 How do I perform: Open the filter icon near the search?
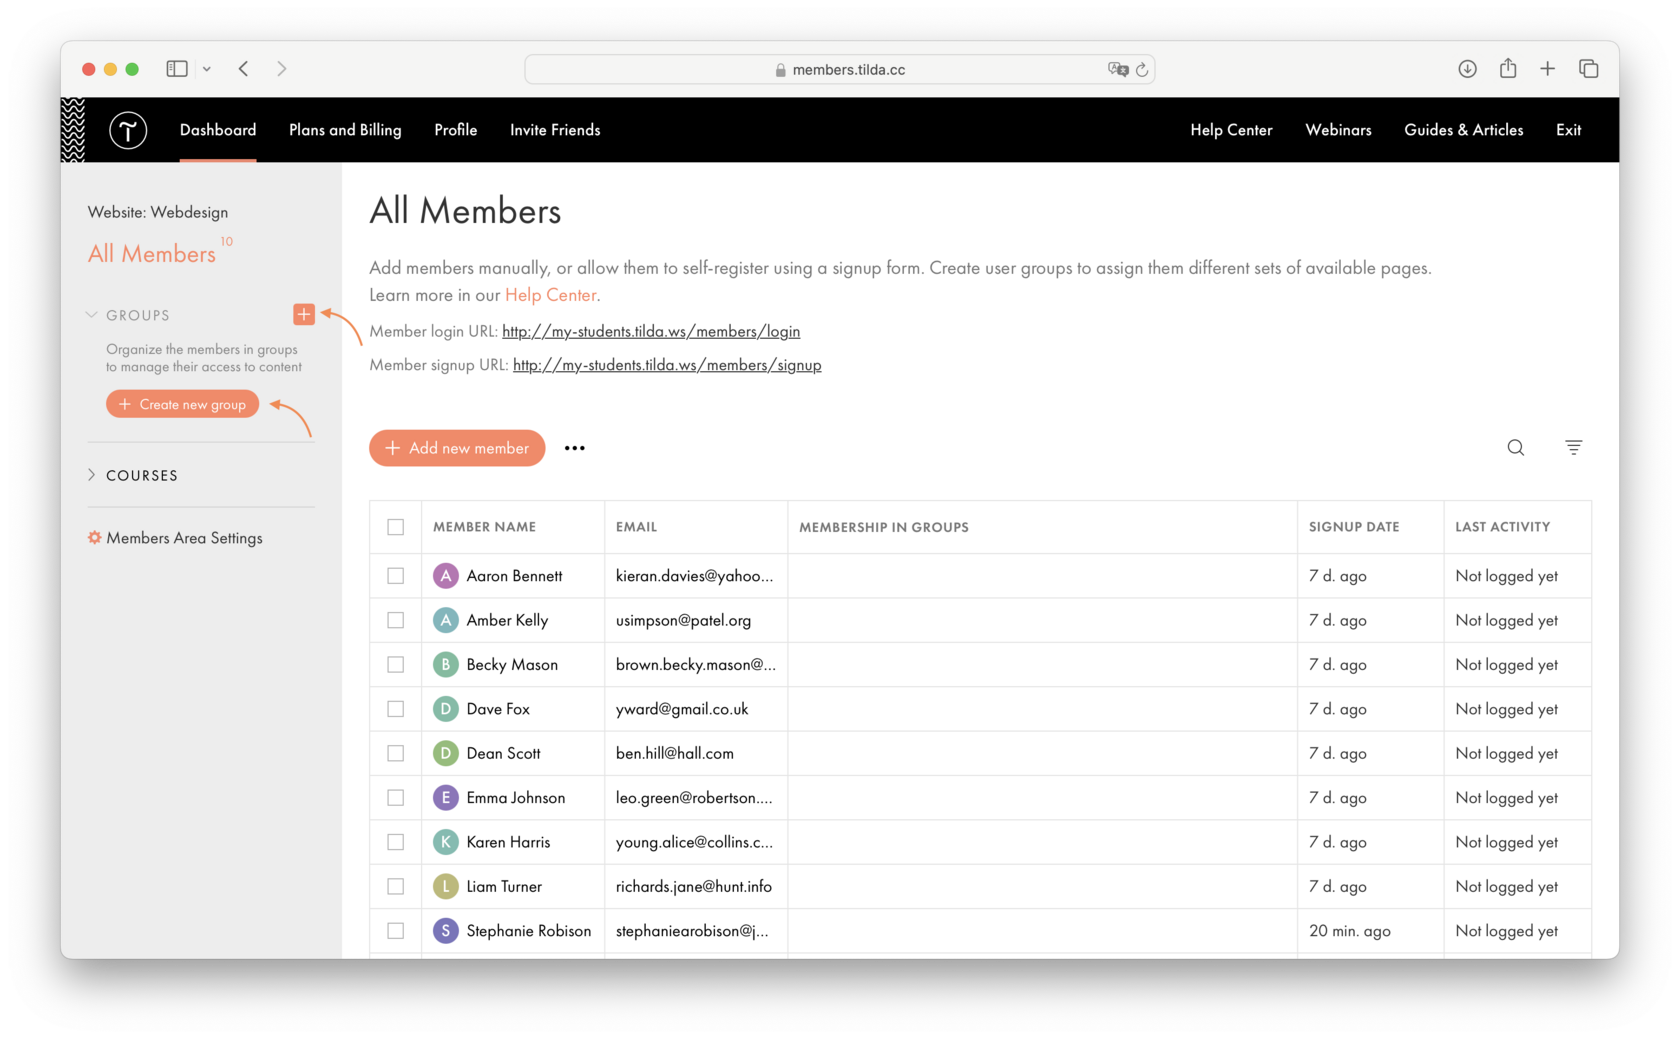pos(1573,447)
